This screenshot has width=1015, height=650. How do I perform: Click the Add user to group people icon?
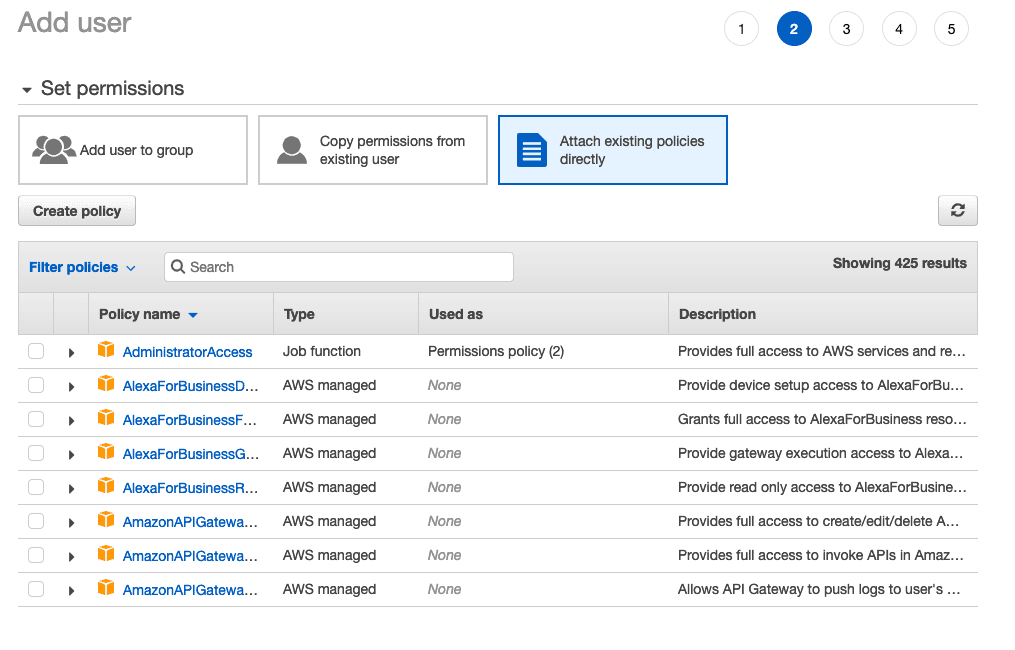54,150
